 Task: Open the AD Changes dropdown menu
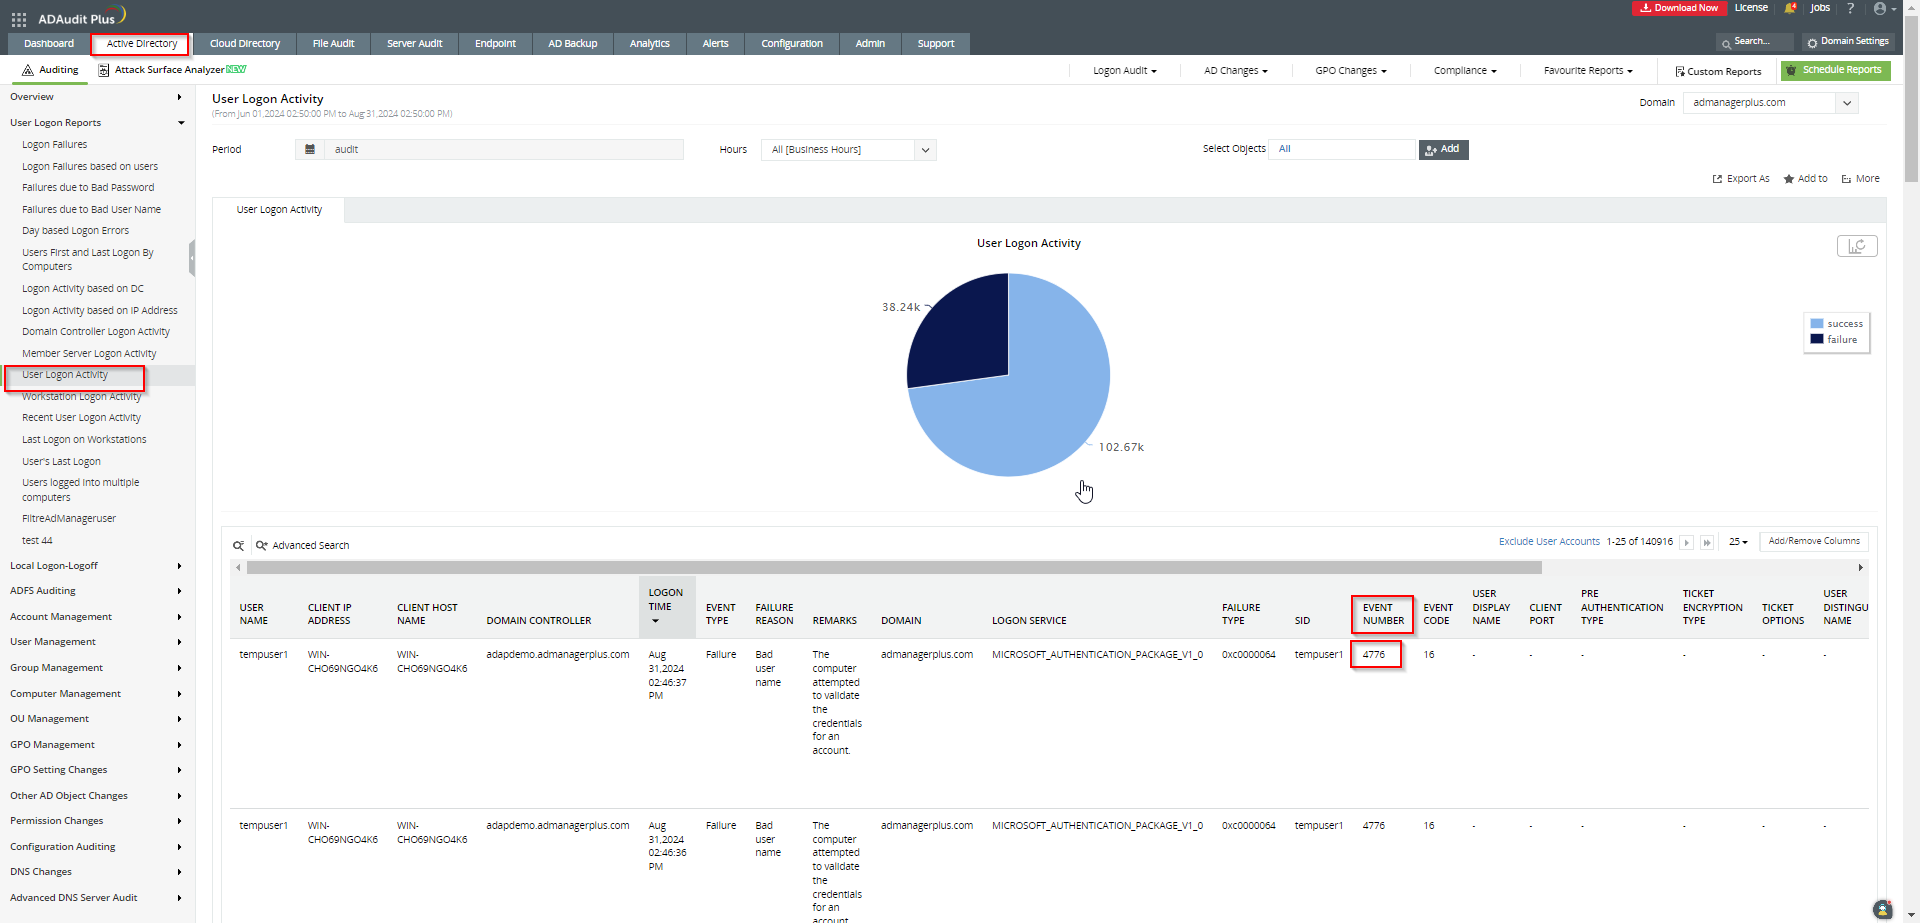(1235, 71)
